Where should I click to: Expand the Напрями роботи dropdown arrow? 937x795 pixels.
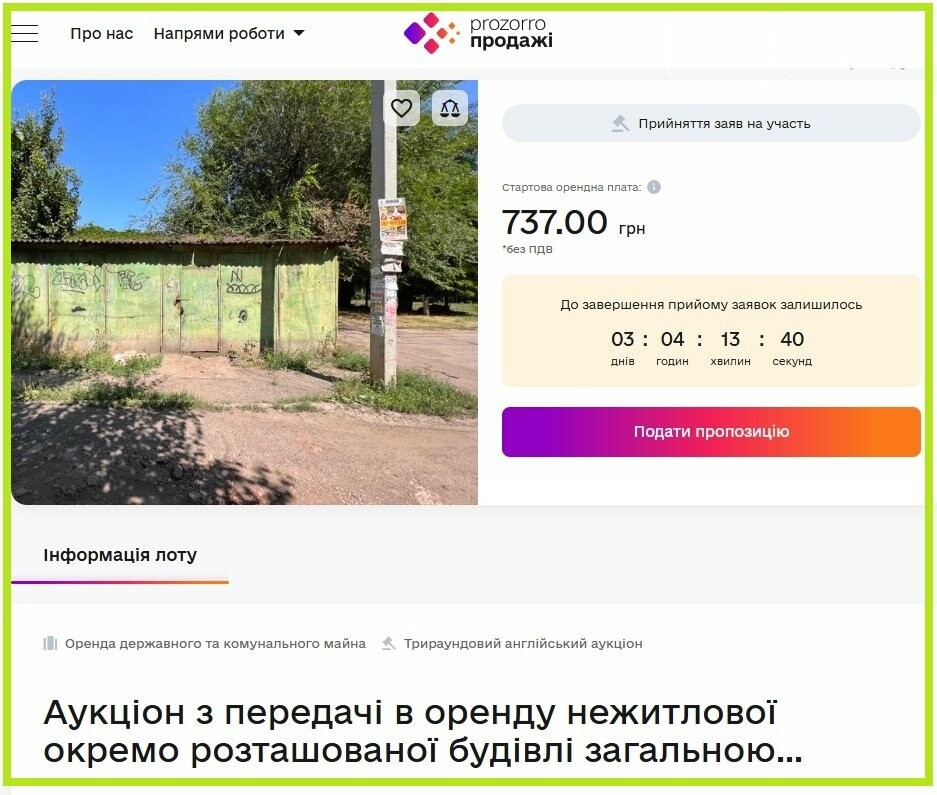[299, 33]
